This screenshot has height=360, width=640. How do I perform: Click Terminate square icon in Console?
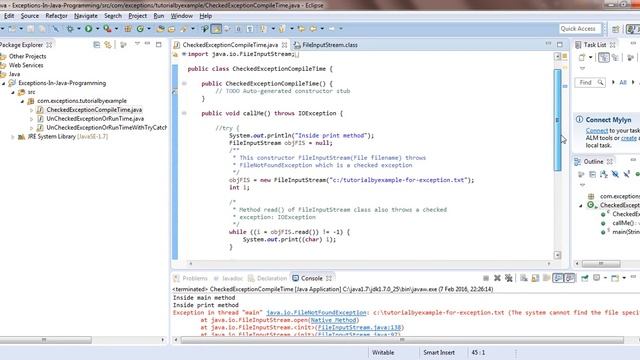tap(486, 278)
